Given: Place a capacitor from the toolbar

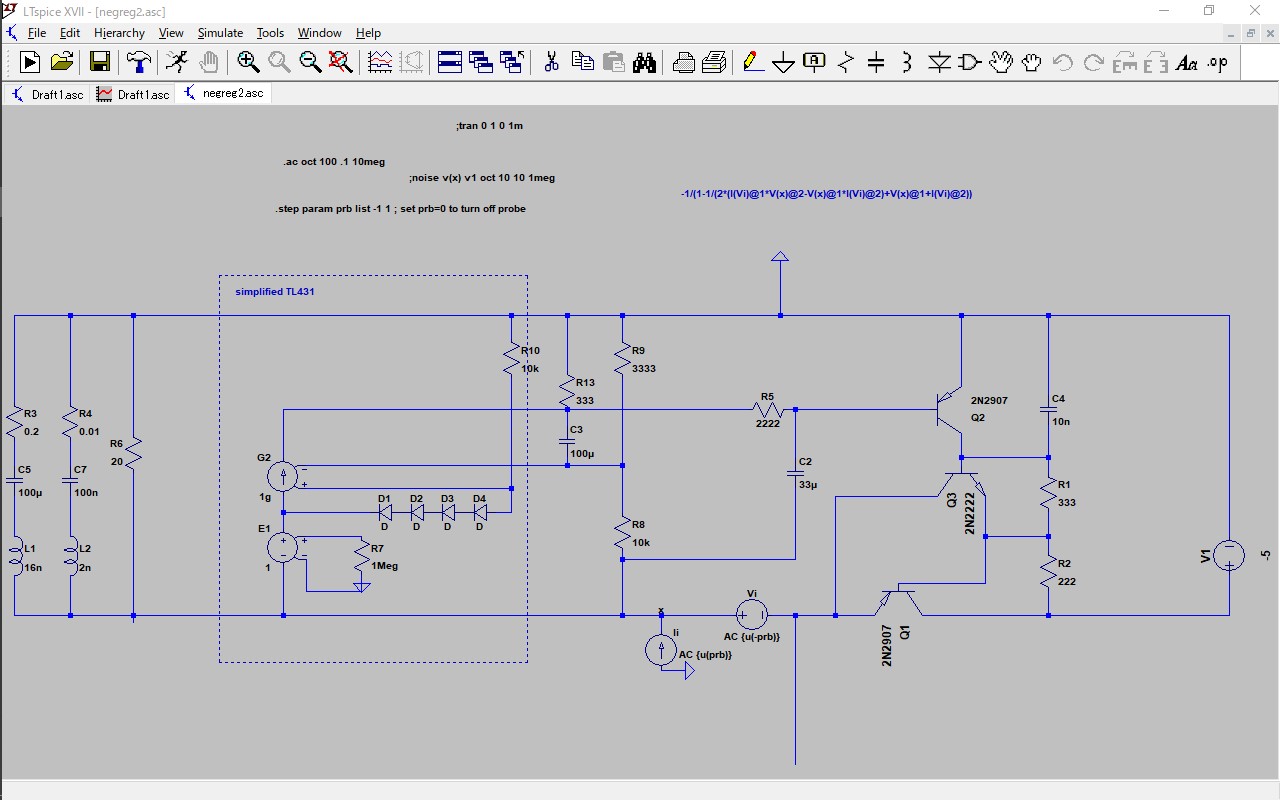Looking at the screenshot, I should 876,62.
